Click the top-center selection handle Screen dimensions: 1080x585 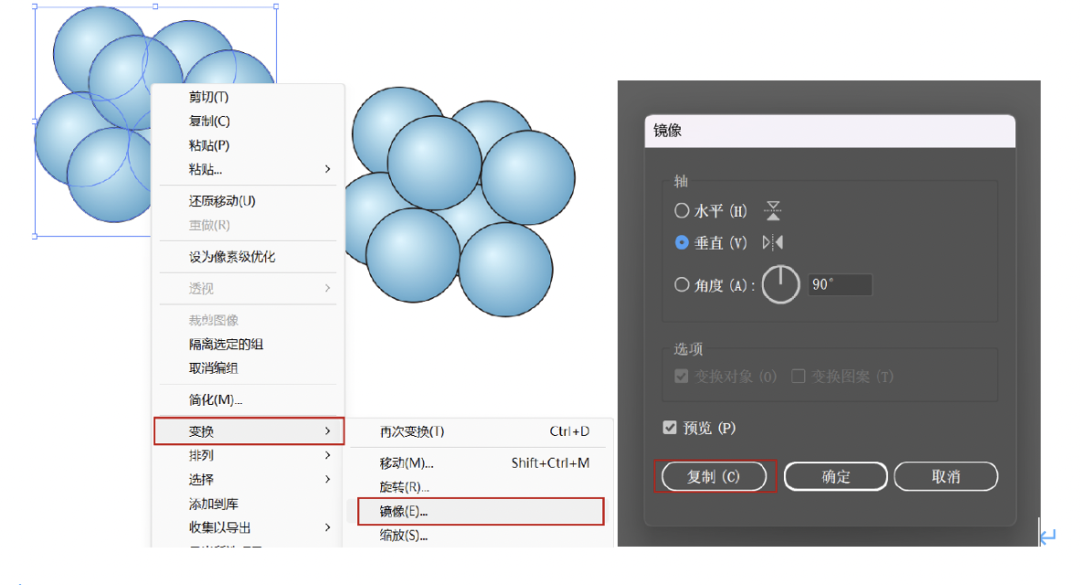[x=156, y=6]
